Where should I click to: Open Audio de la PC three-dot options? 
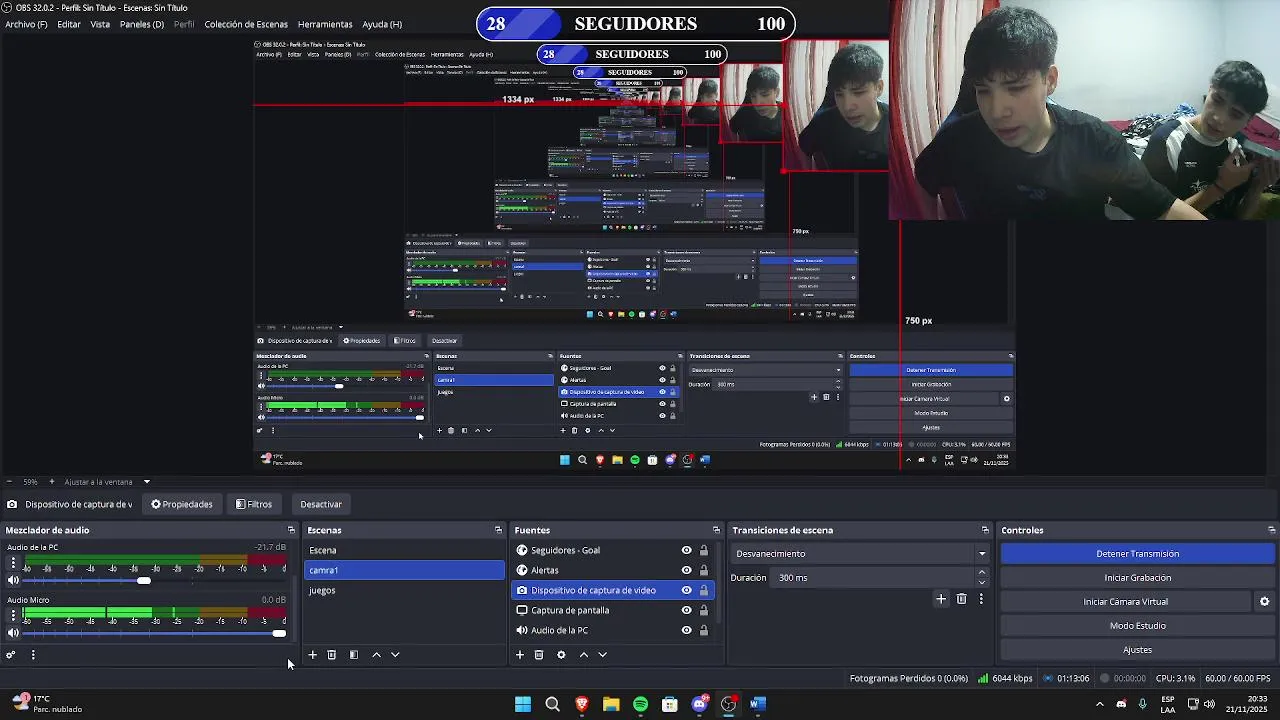pyautogui.click(x=13, y=563)
